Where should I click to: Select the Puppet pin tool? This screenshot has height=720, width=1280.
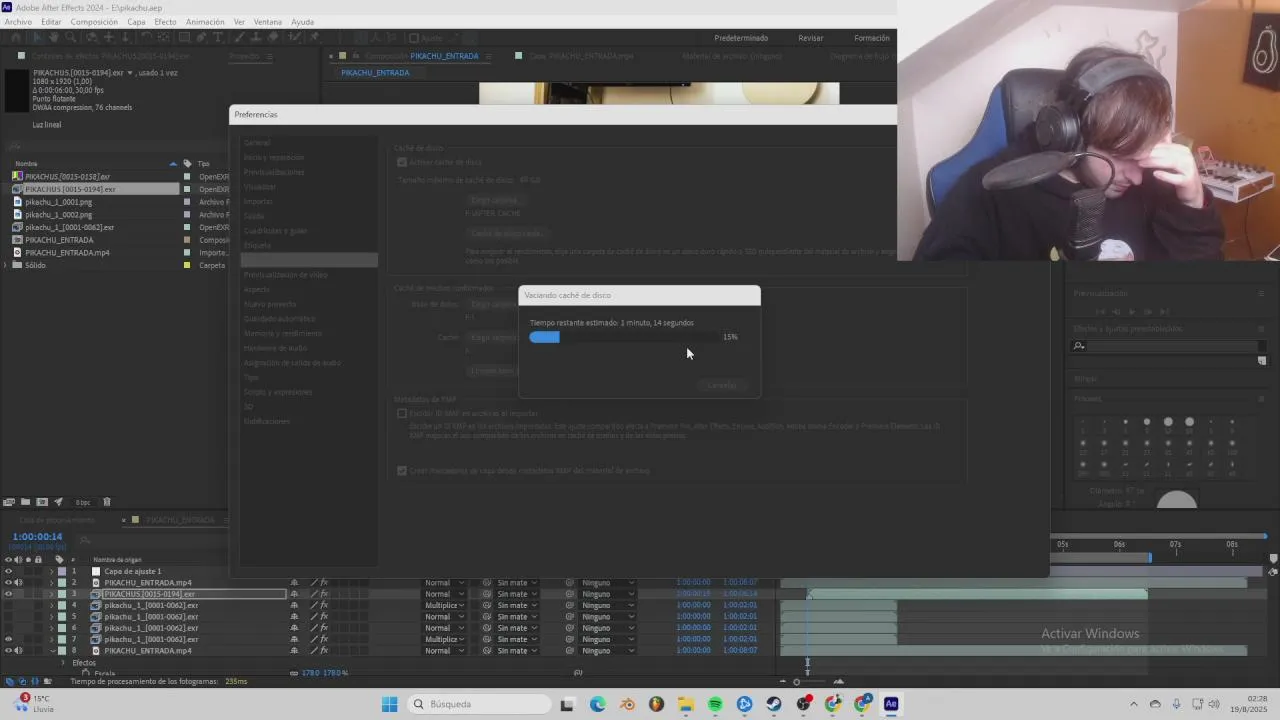(315, 38)
